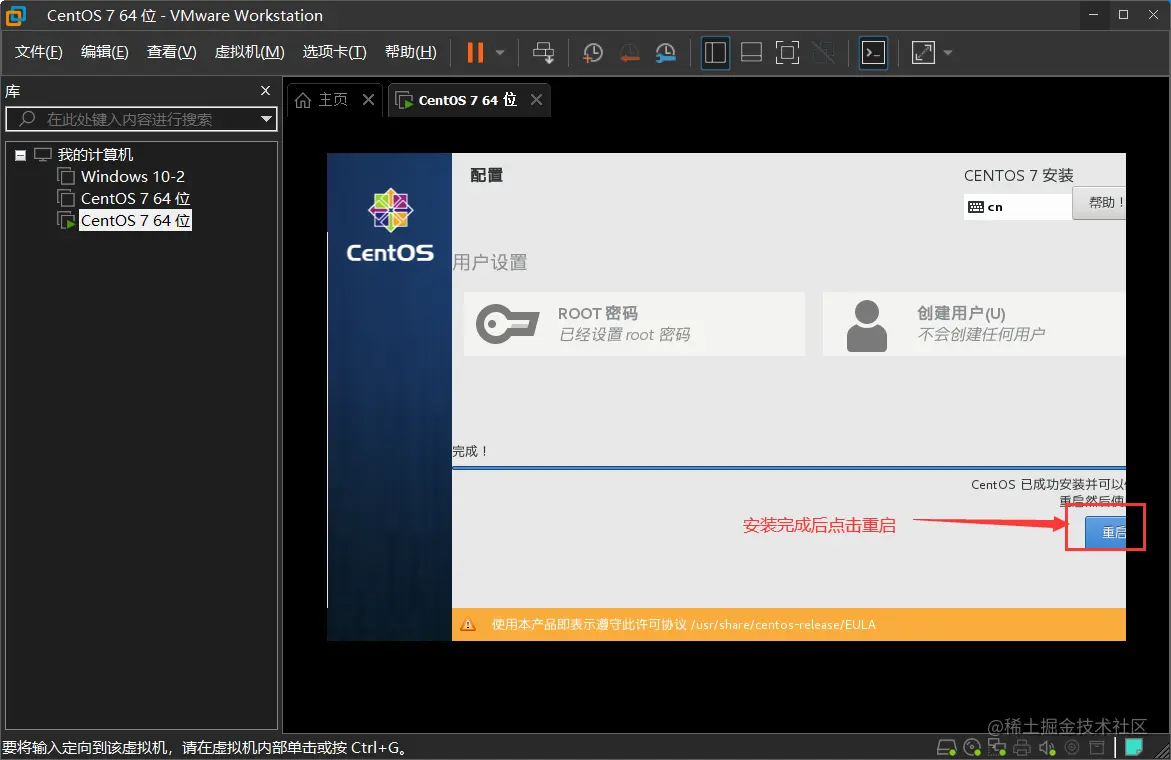The height and width of the screenshot is (760, 1171).
Task: Switch to the 主页 tab
Action: click(x=333, y=99)
